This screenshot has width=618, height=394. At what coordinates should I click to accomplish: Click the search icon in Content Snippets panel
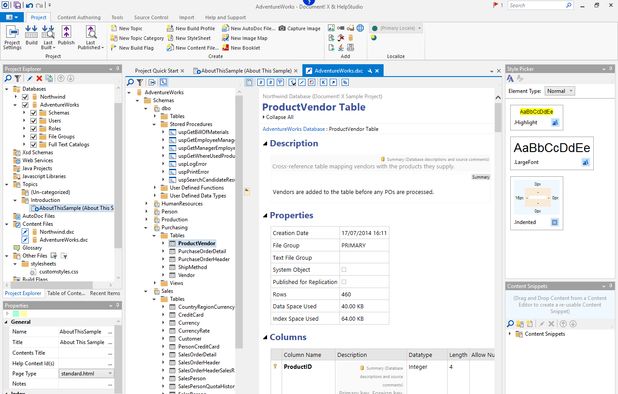click(510, 324)
